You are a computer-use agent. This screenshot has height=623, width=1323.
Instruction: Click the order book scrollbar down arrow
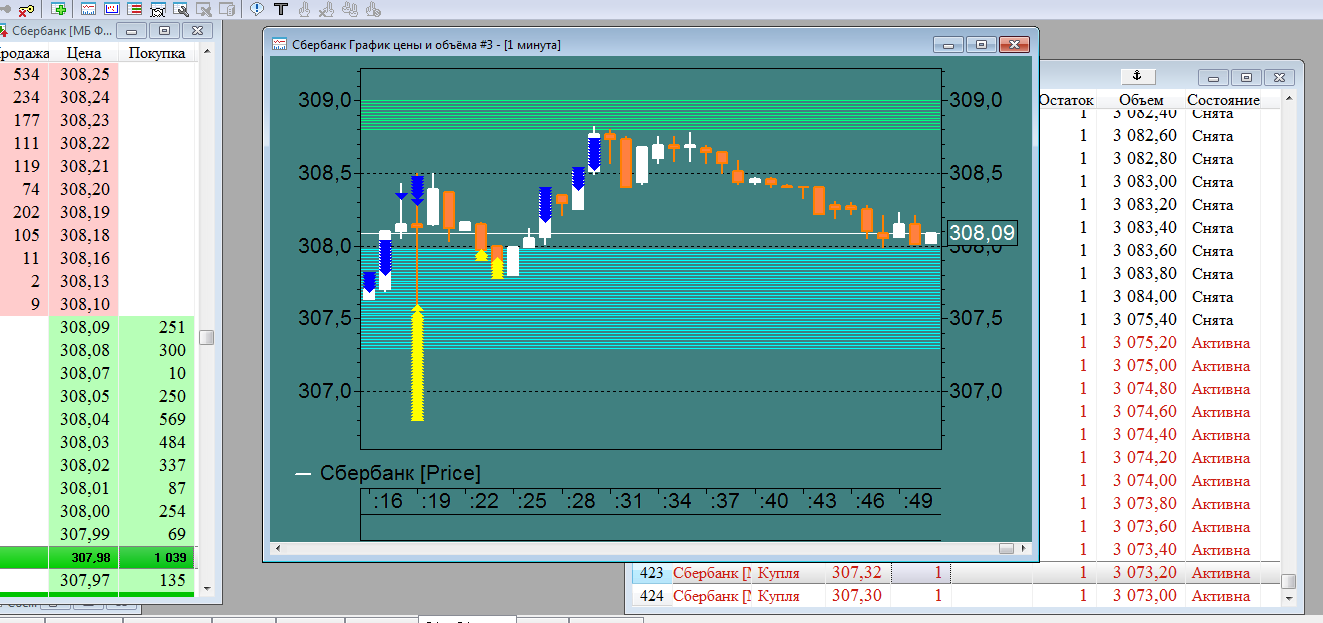[x=206, y=588]
